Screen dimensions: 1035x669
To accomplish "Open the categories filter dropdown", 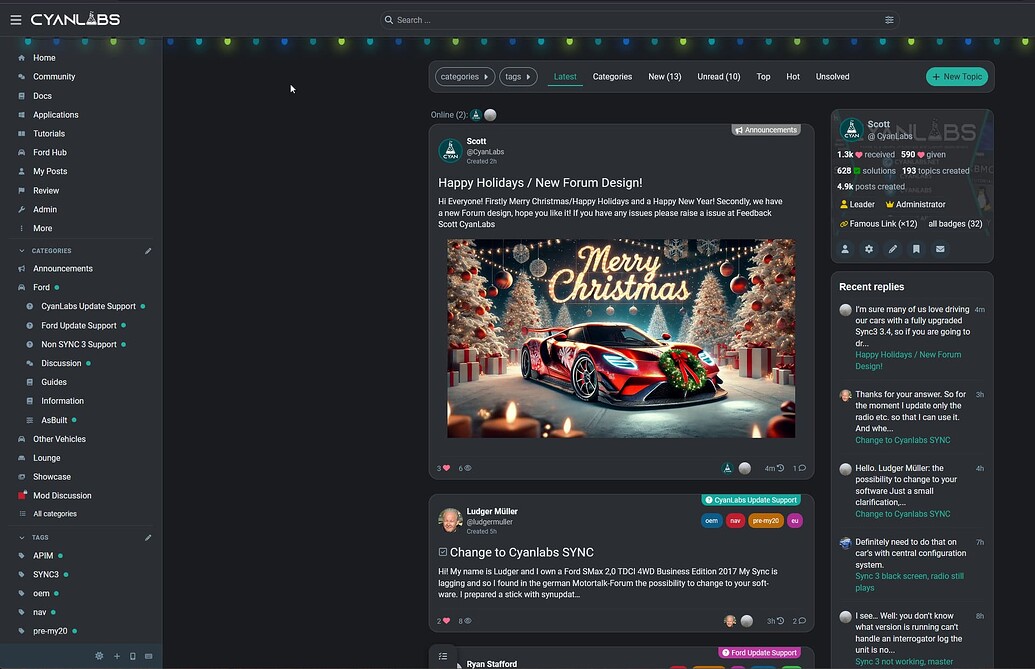I will (x=464, y=77).
